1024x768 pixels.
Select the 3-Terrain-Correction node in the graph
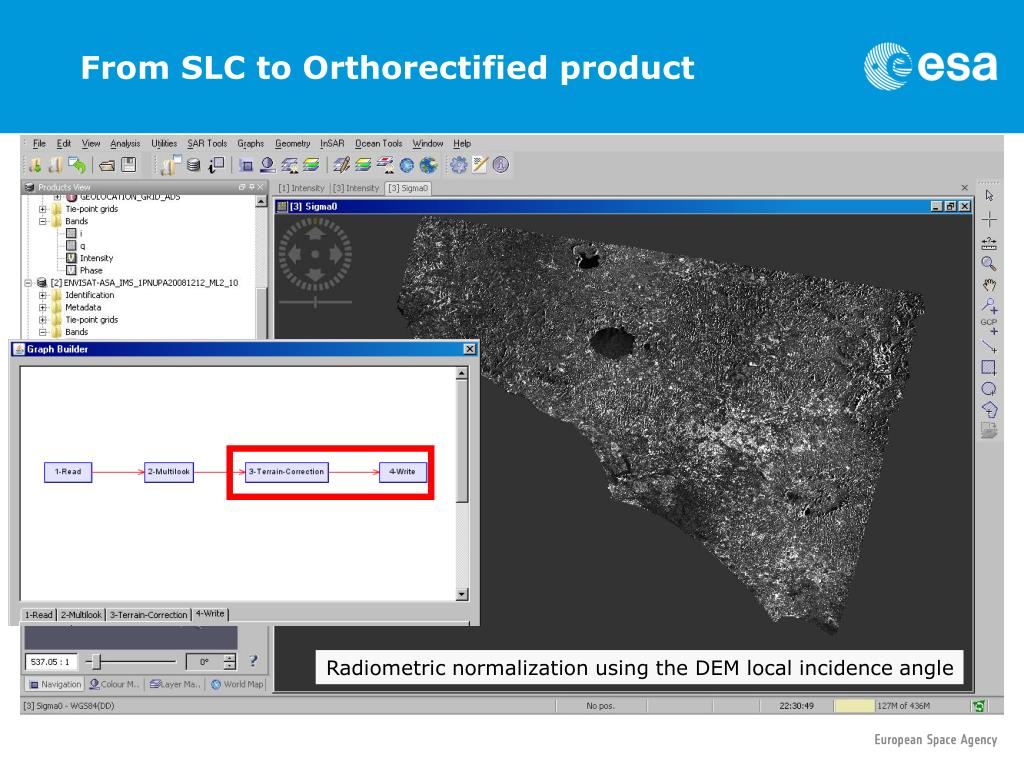pyautogui.click(x=287, y=472)
